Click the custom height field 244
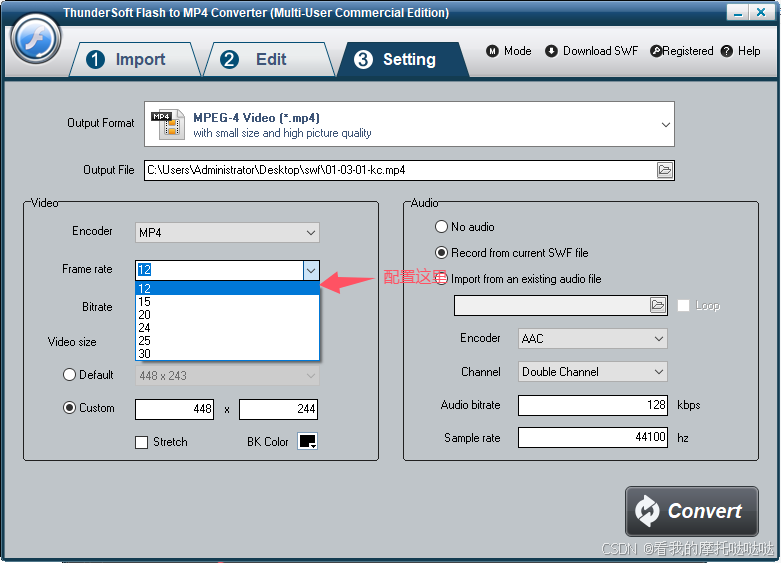 [278, 410]
